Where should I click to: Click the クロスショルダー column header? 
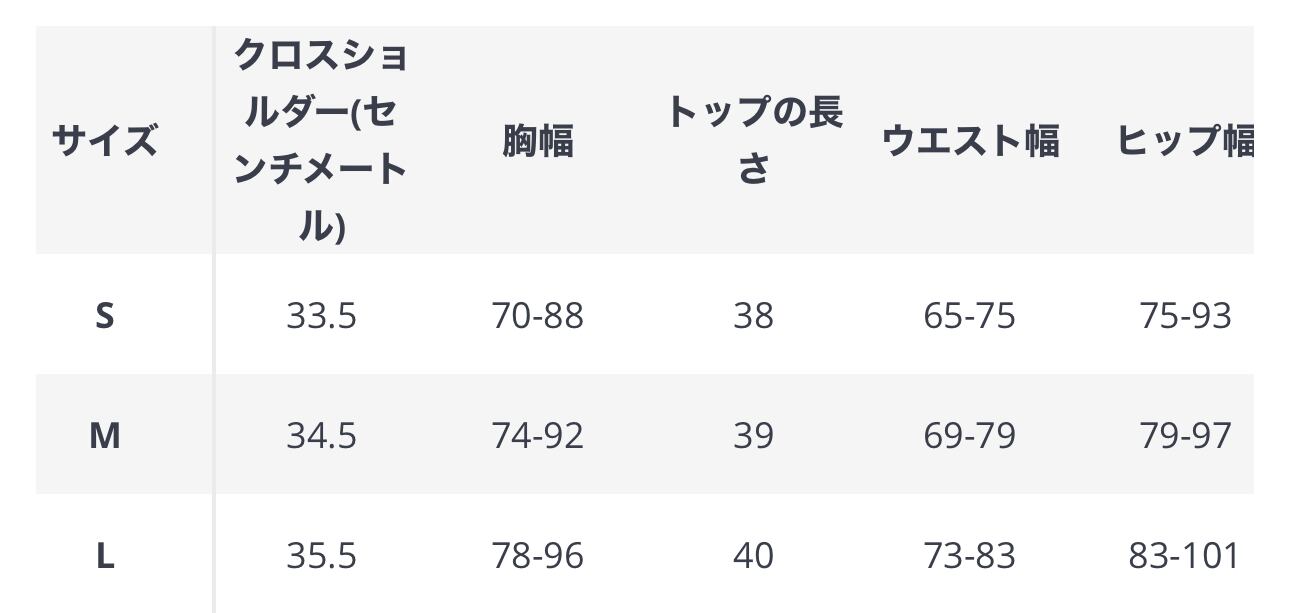[321, 141]
